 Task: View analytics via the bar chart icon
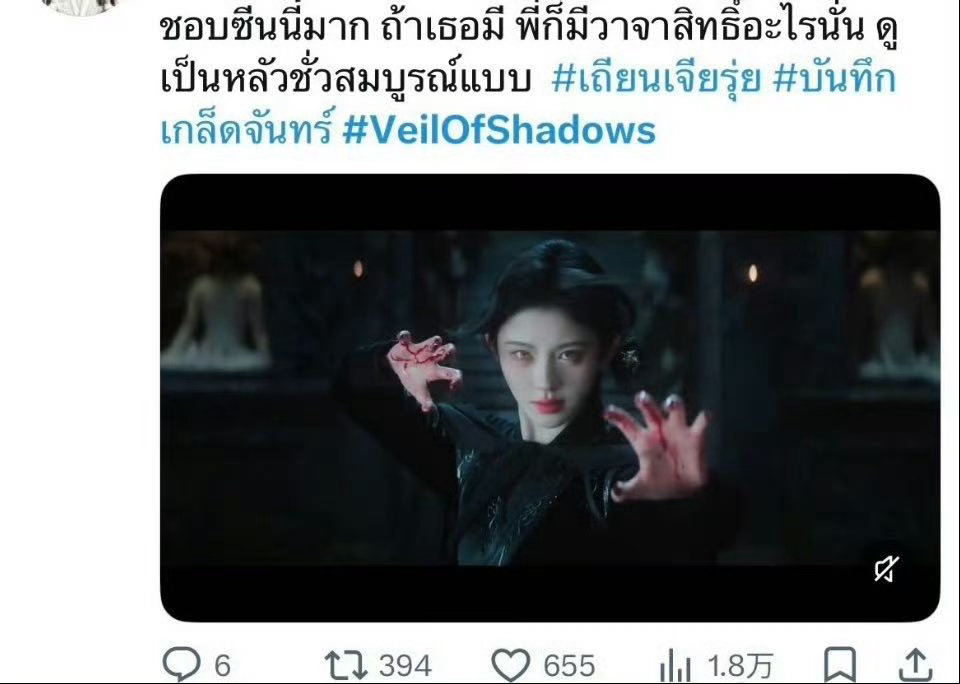[675, 666]
